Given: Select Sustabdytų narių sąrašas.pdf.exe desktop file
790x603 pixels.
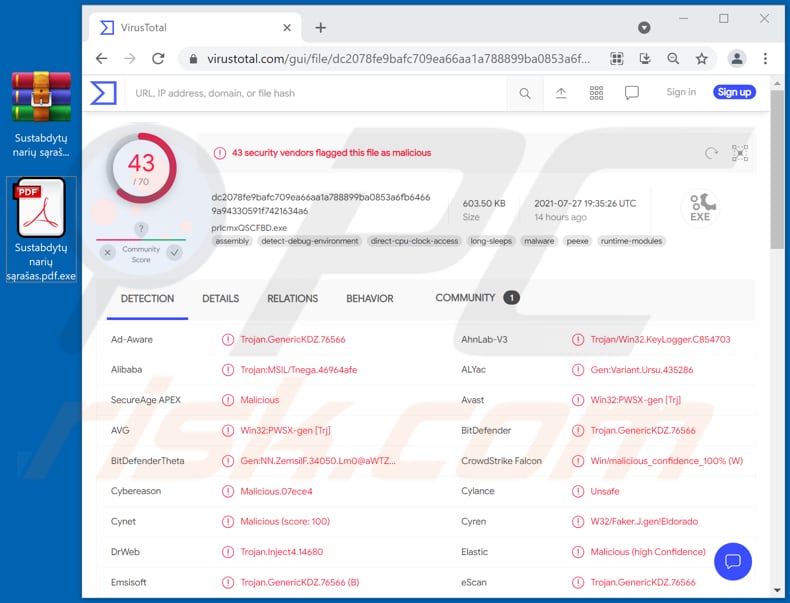Looking at the screenshot, I should [x=41, y=229].
